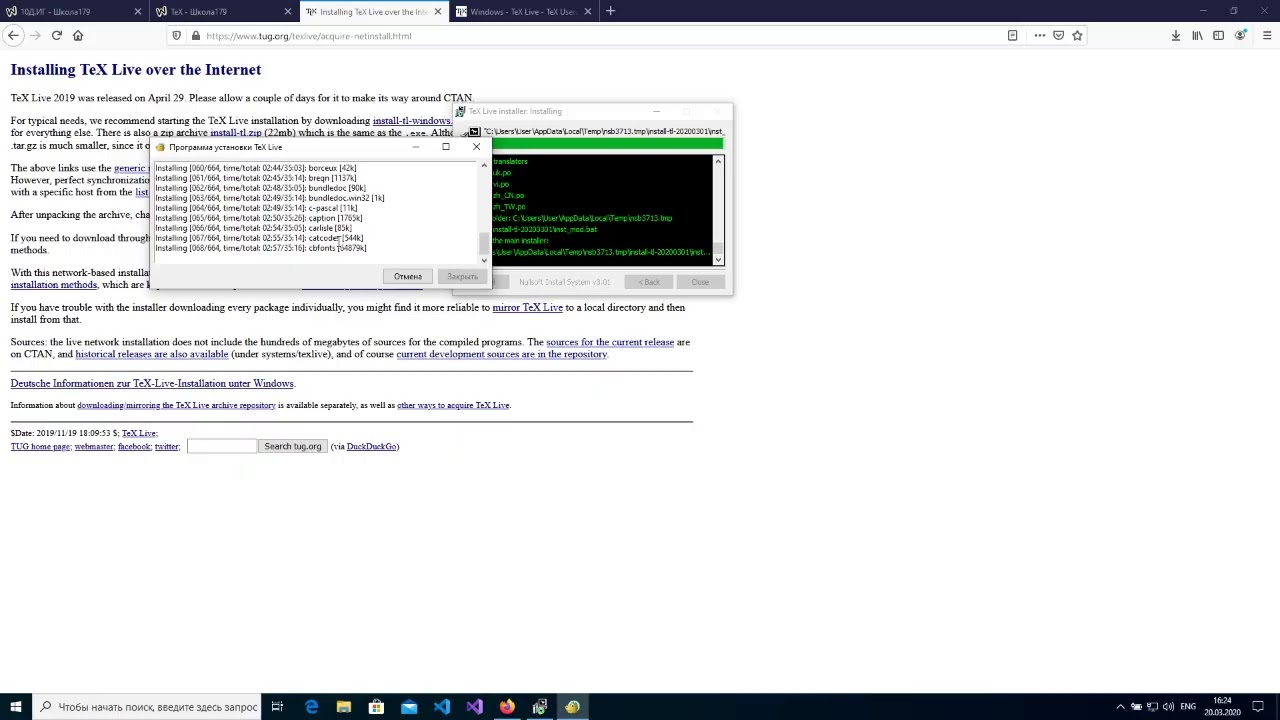Close the 'TeX - Школа179' tab
Viewport: 1280px width, 720px height.
(x=287, y=12)
